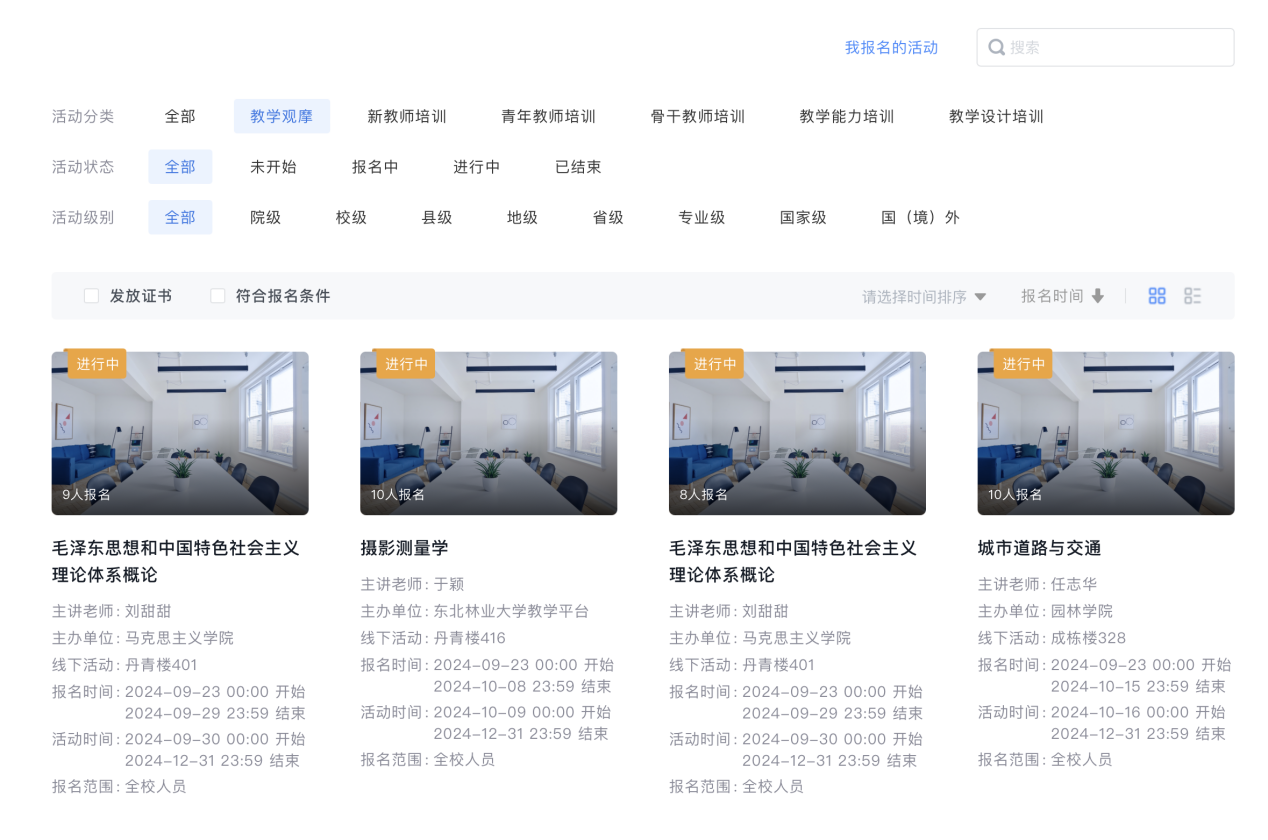
Task: Enable the 发放证书 checkbox
Action: (91, 296)
